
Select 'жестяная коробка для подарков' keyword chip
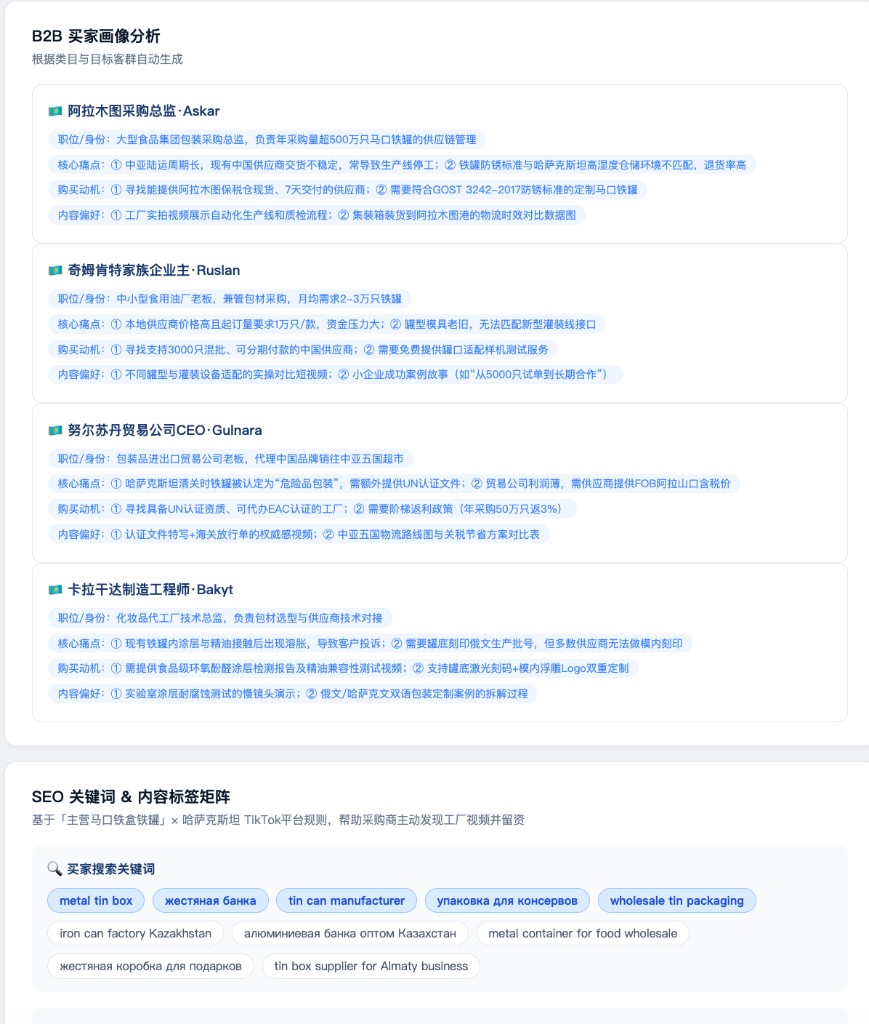tap(151, 966)
